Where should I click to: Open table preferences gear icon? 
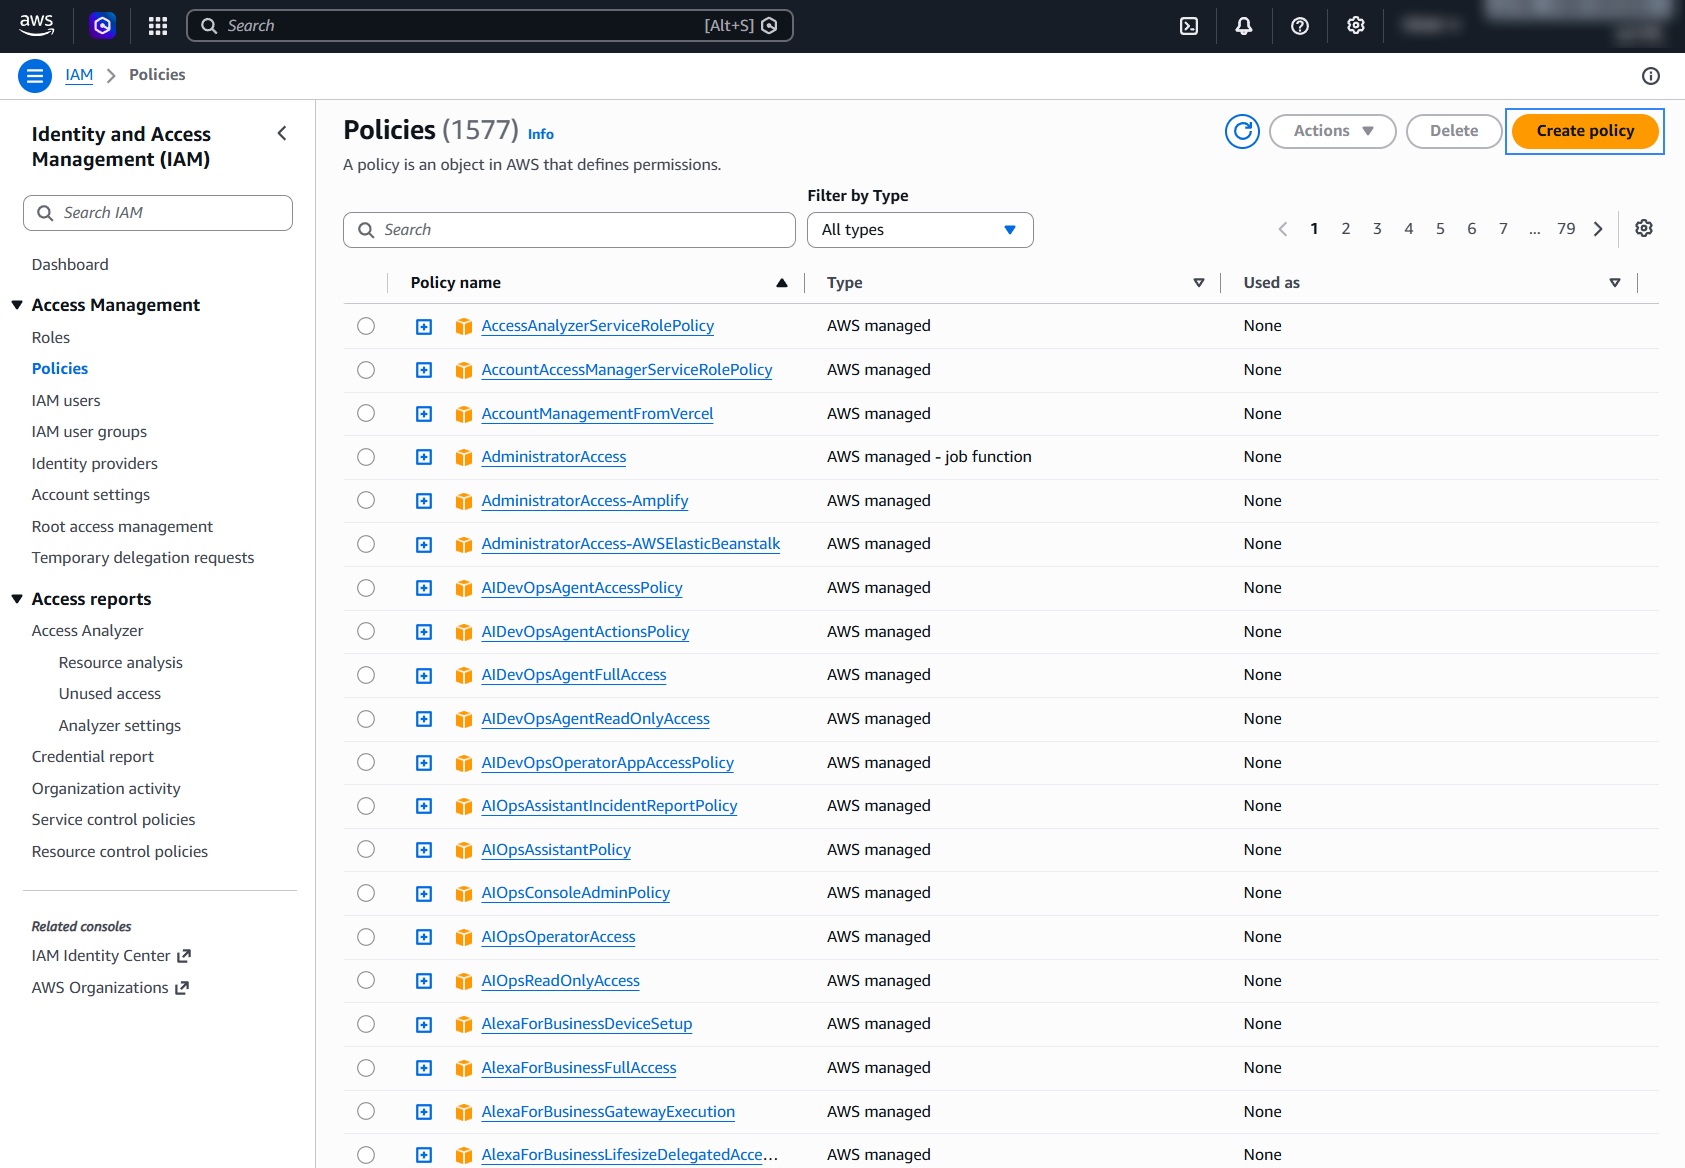pos(1644,229)
